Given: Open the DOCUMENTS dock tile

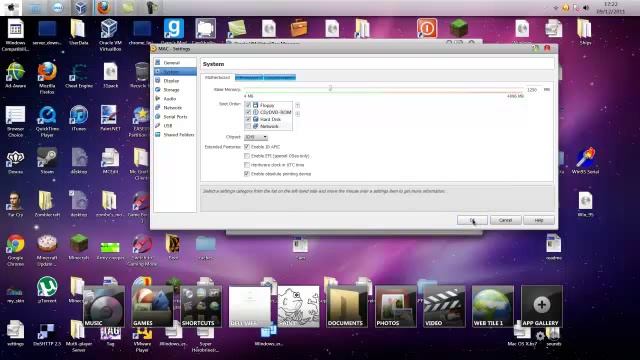Looking at the screenshot, I should 347,307.
